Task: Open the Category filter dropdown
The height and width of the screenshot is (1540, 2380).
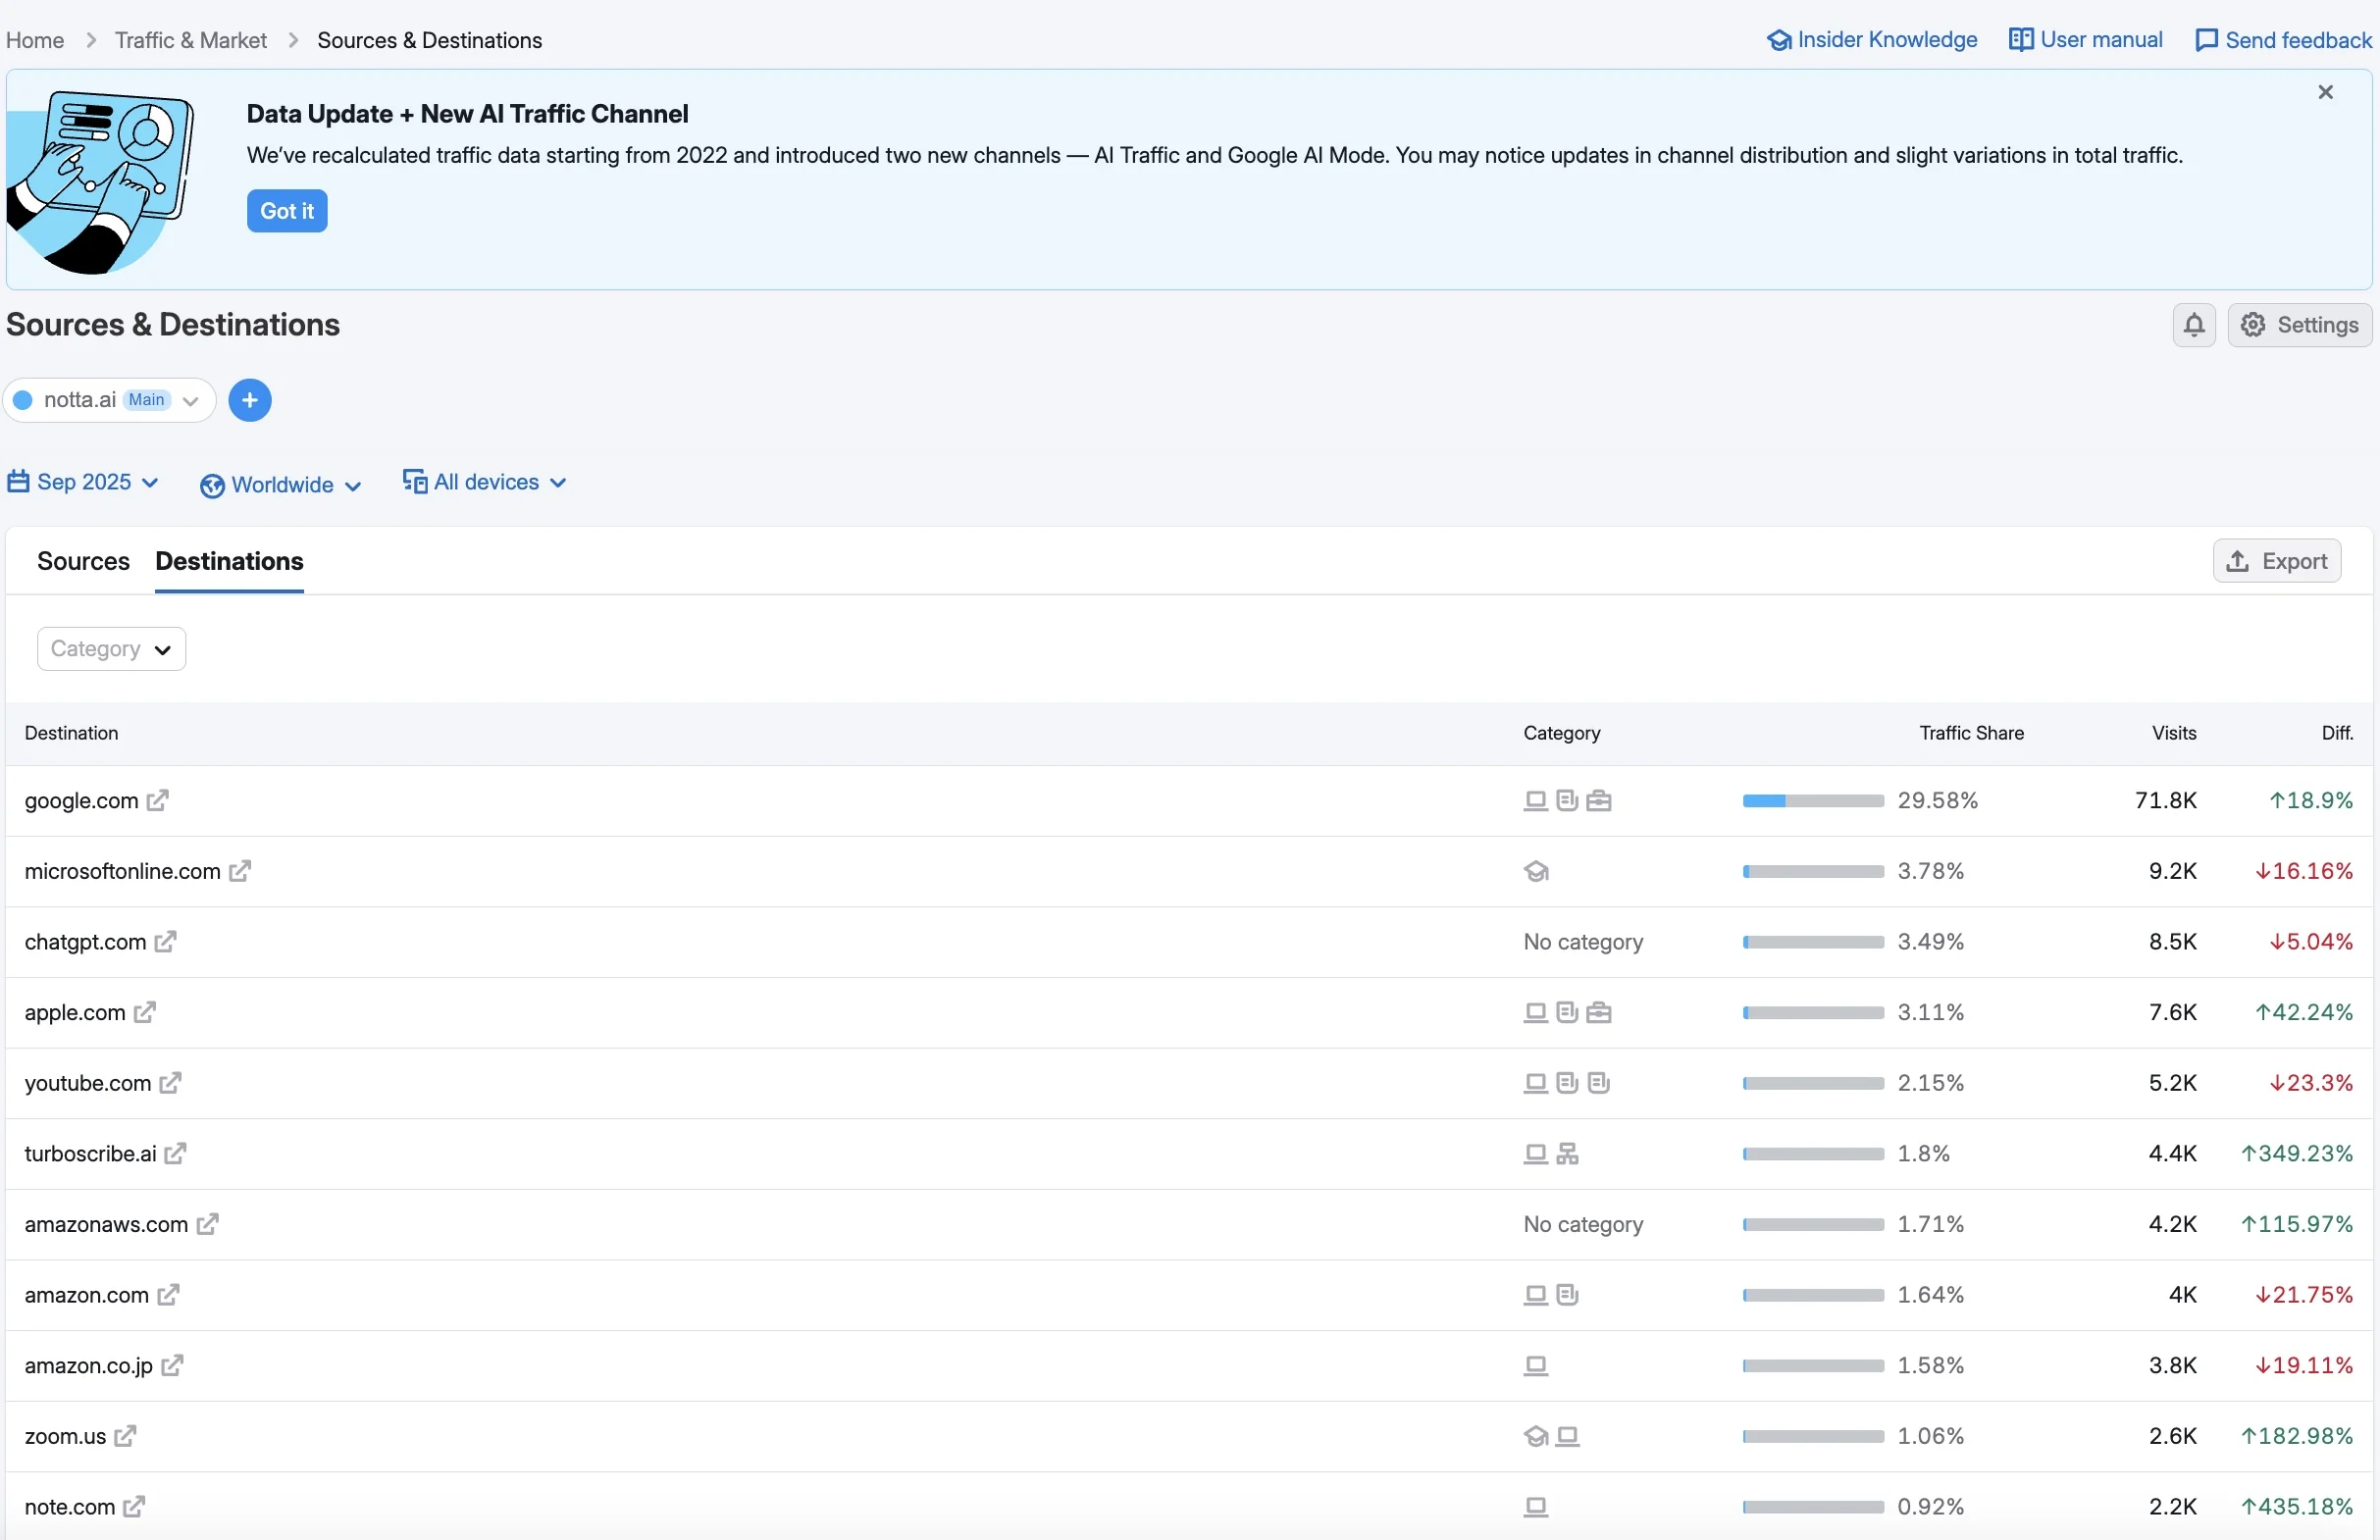Action: [x=111, y=649]
